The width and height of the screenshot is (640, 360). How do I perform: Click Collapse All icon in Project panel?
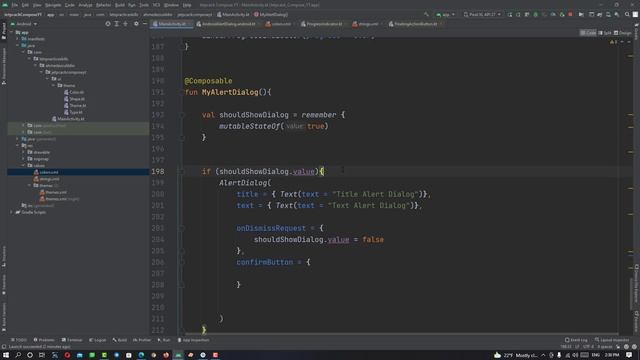point(126,24)
